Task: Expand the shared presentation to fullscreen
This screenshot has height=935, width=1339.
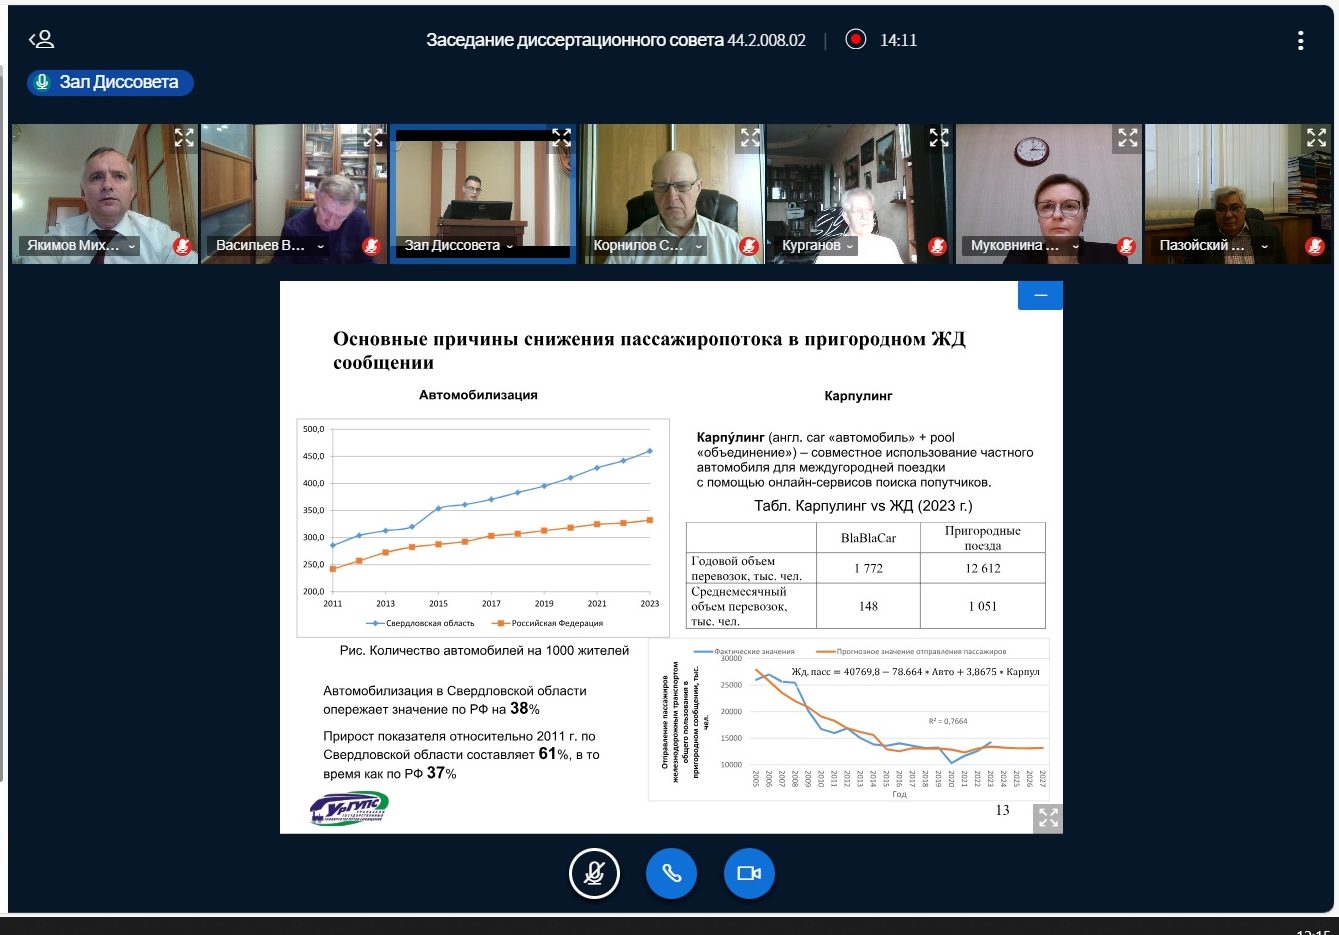Action: point(1047,817)
